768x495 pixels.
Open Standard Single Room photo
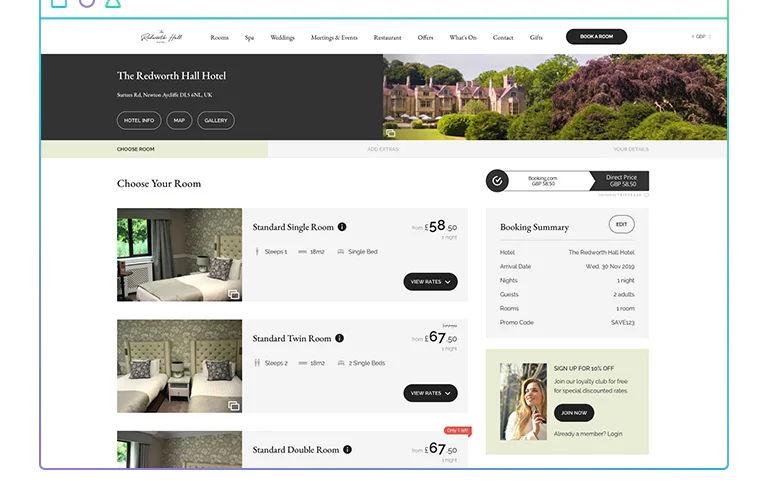tap(179, 255)
